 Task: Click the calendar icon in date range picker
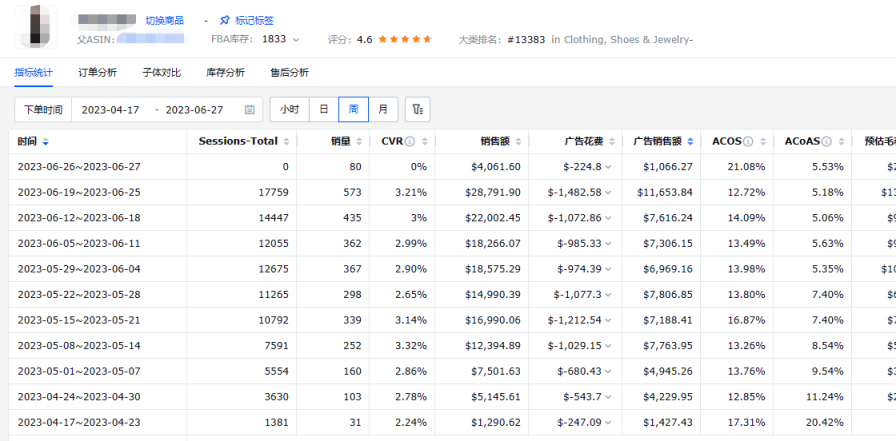click(249, 109)
